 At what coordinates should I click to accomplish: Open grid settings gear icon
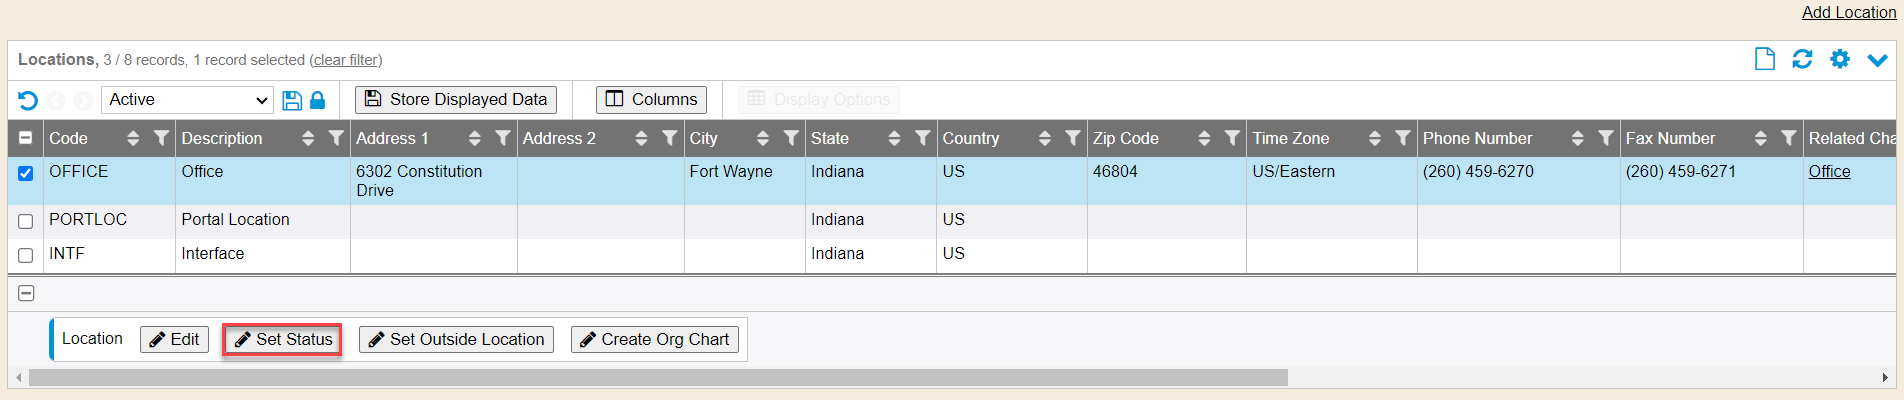[x=1840, y=60]
